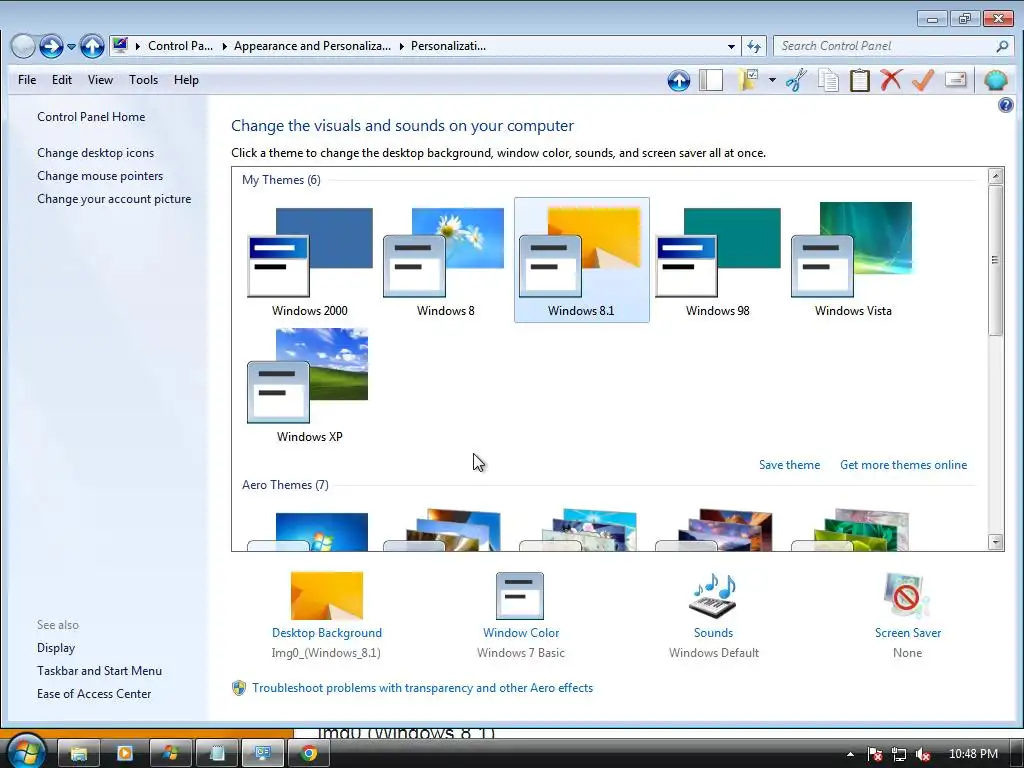Open the dropdown arrow beside Folder Options icon
The width and height of the screenshot is (1024, 768).
[x=772, y=80]
